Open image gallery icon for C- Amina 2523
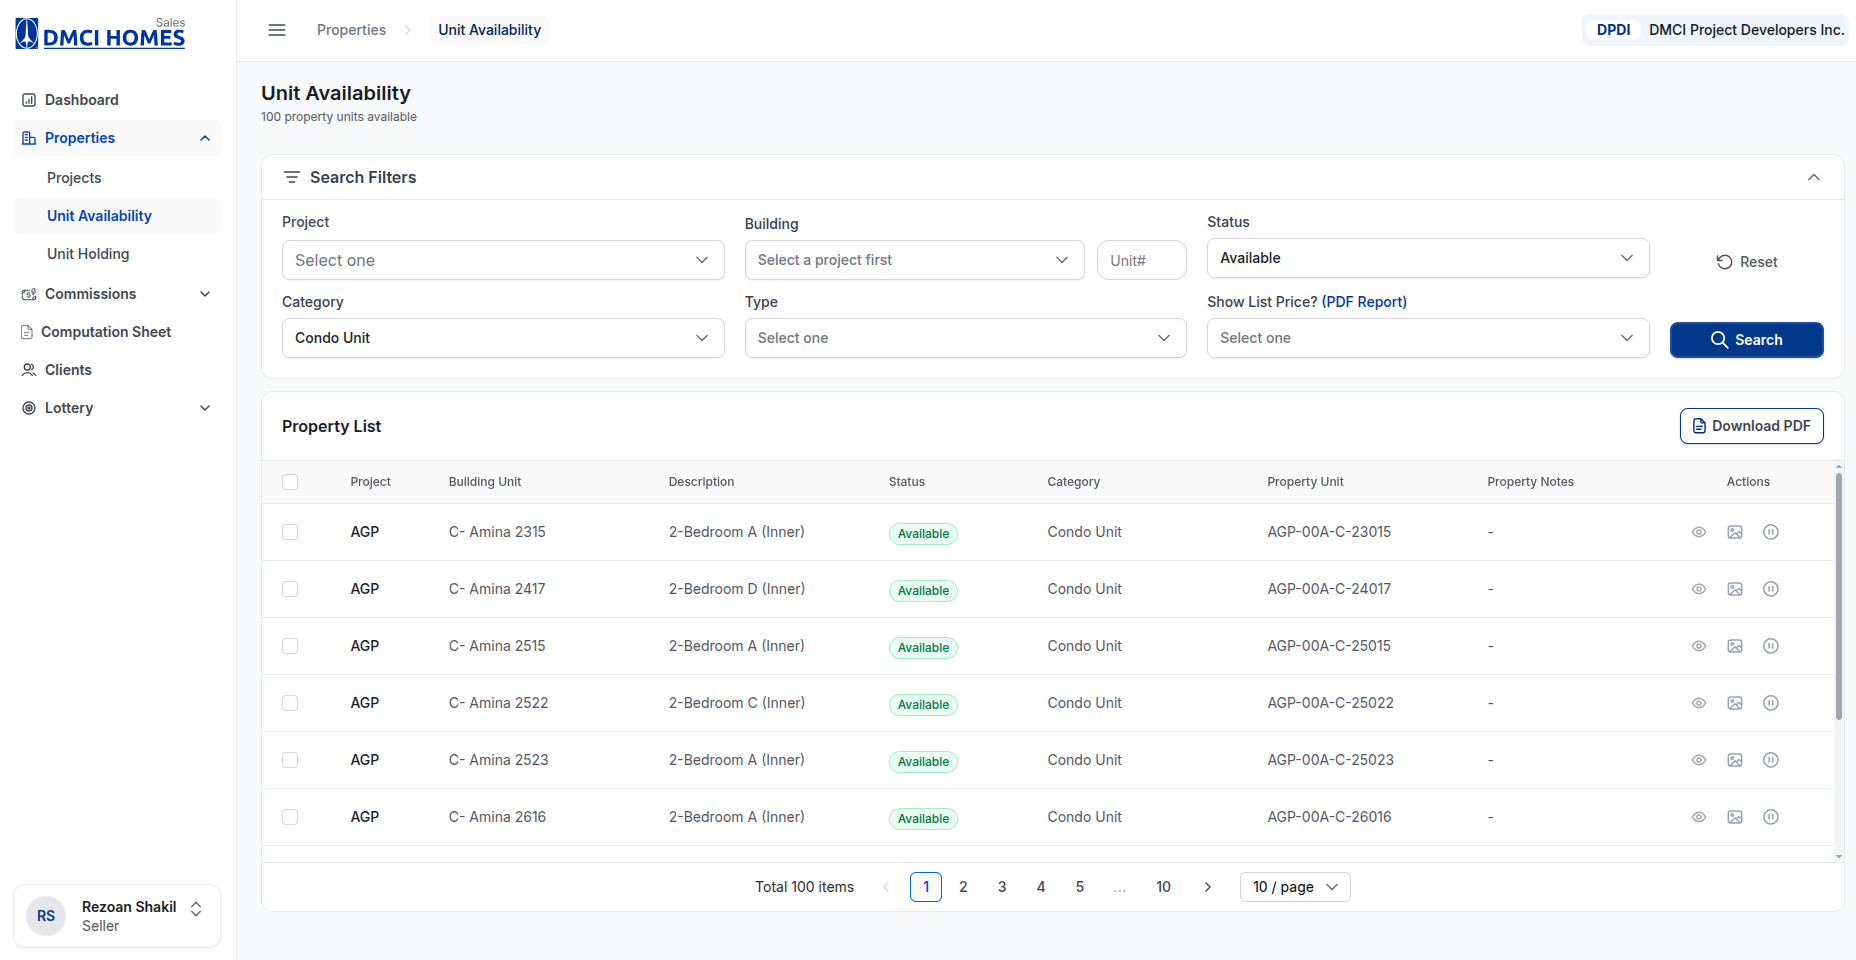 tap(1735, 760)
